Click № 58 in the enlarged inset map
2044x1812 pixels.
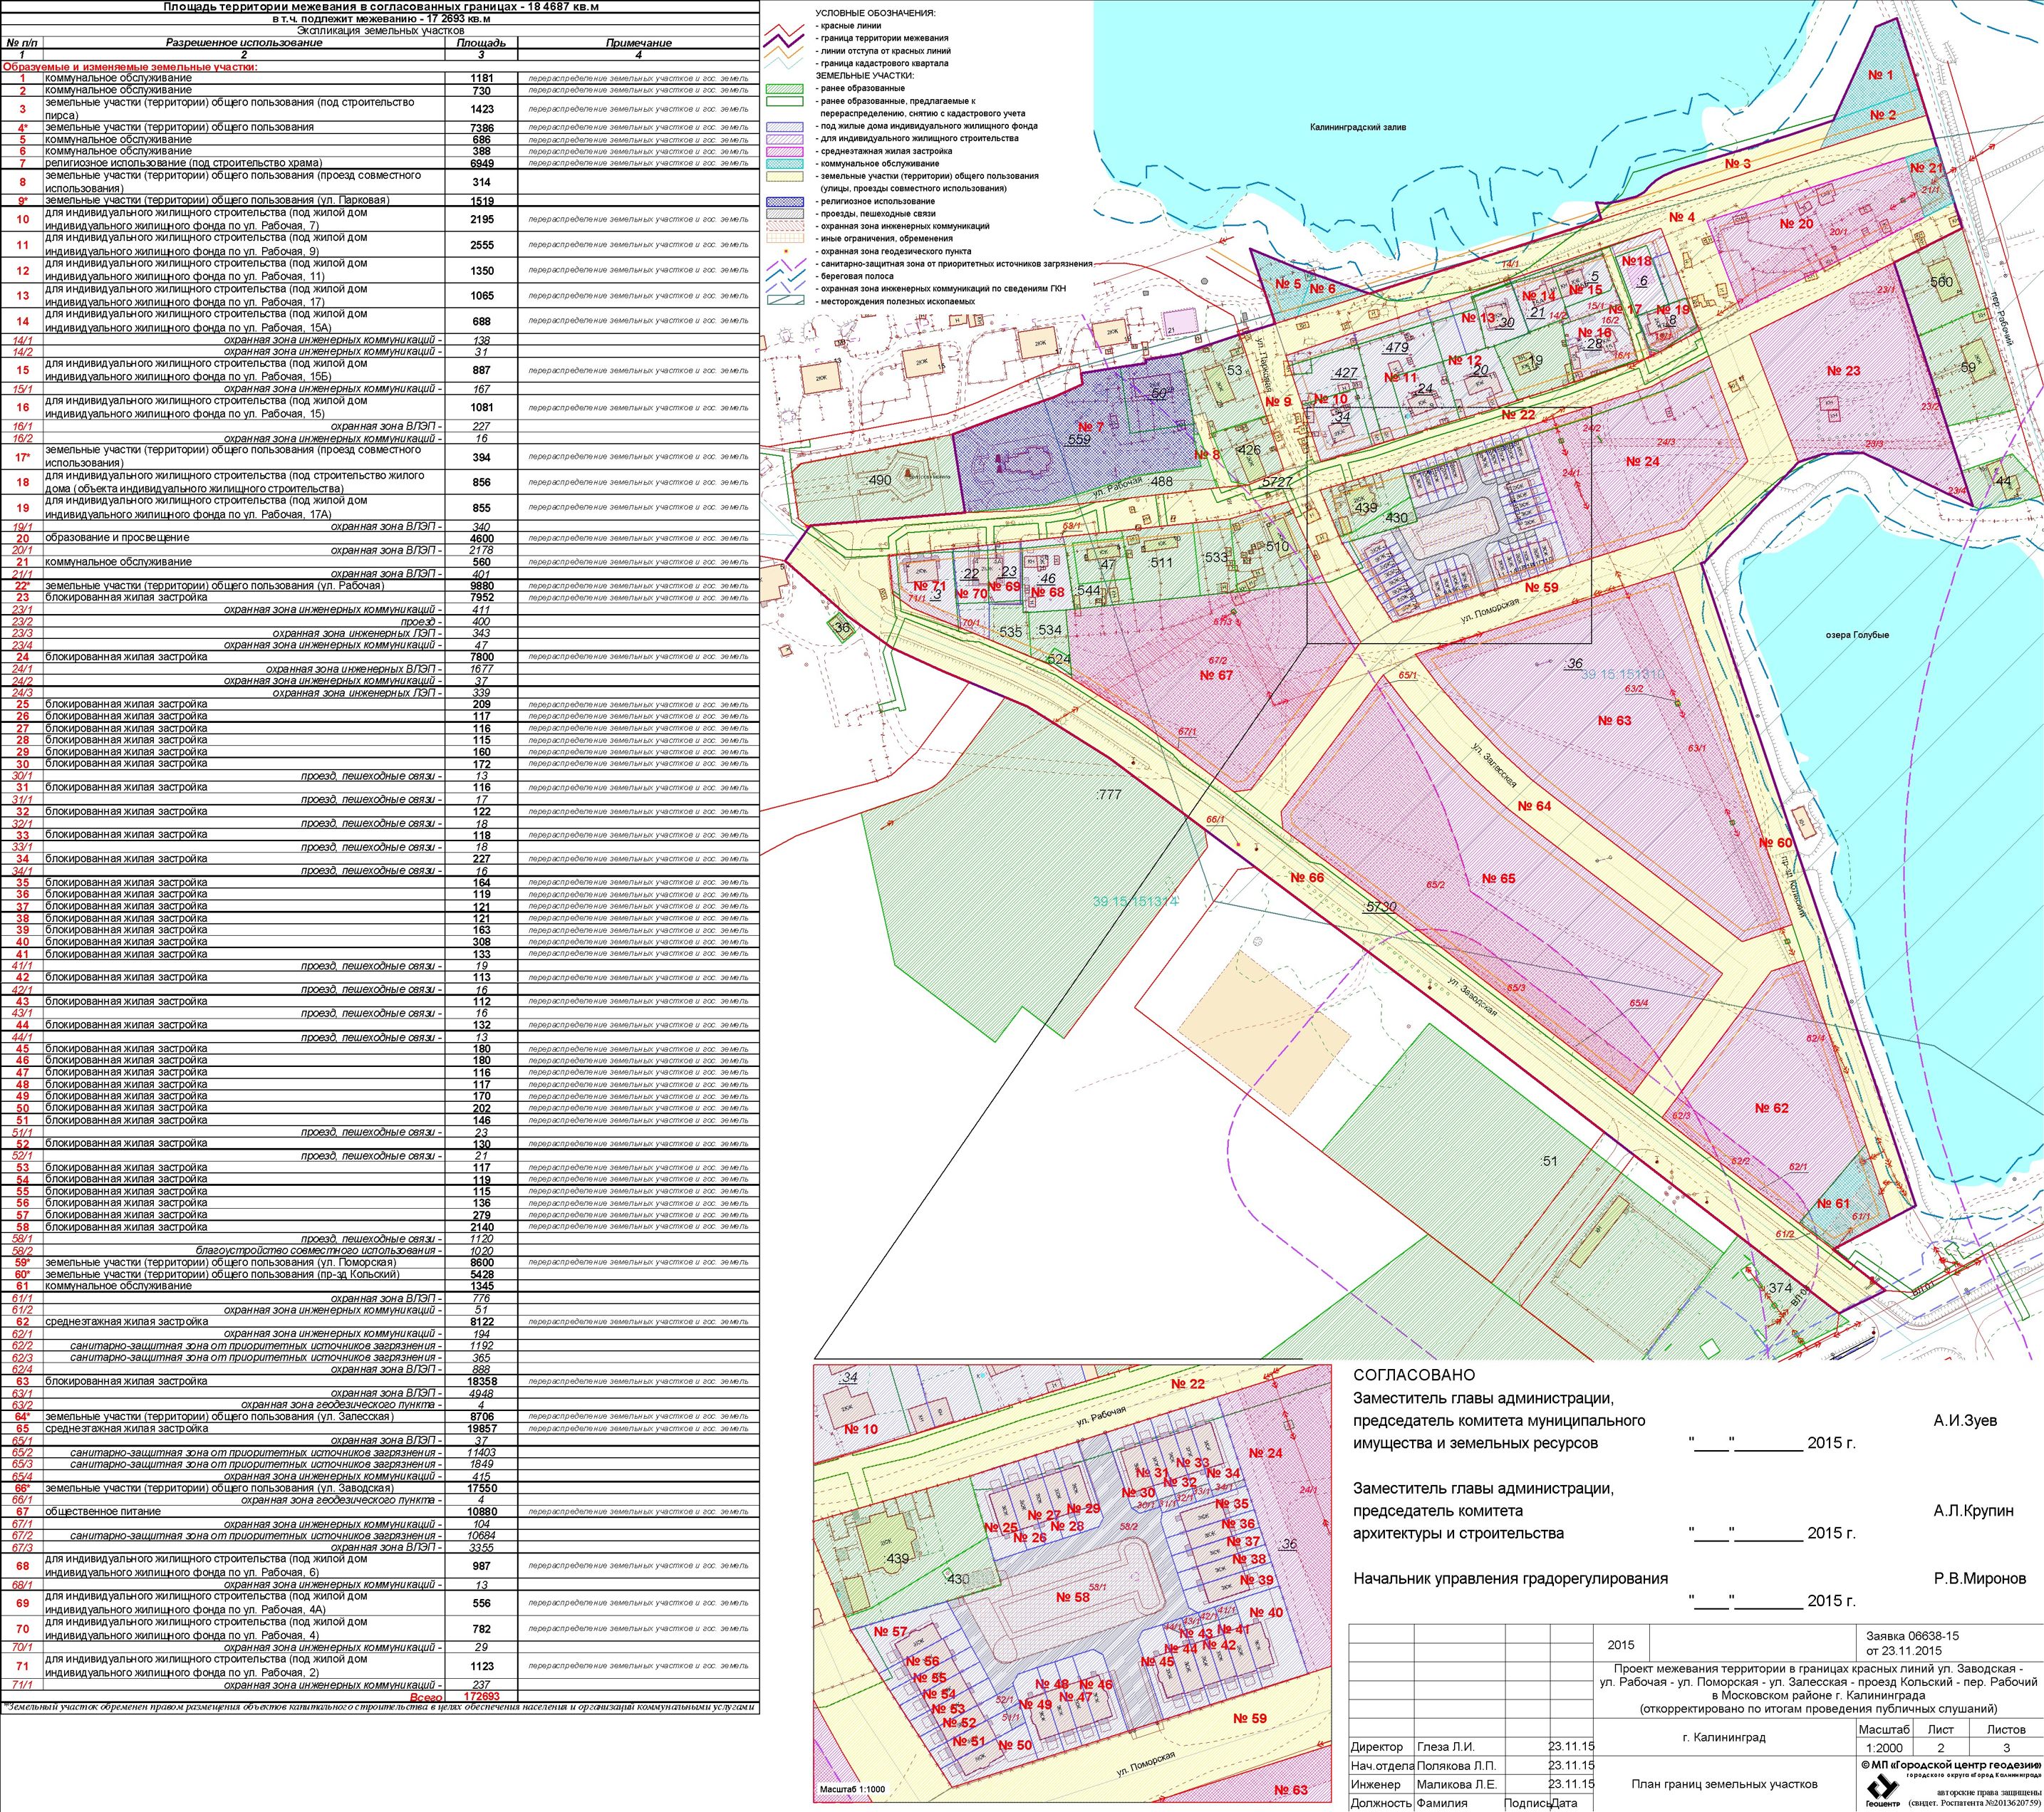[1072, 1597]
